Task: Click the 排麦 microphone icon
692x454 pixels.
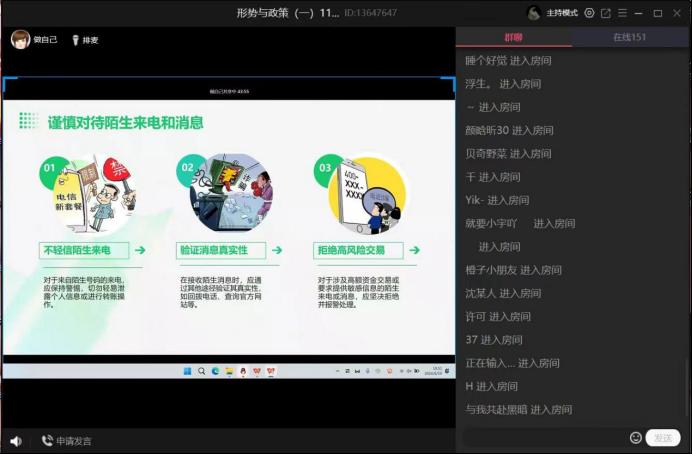Action: point(75,40)
